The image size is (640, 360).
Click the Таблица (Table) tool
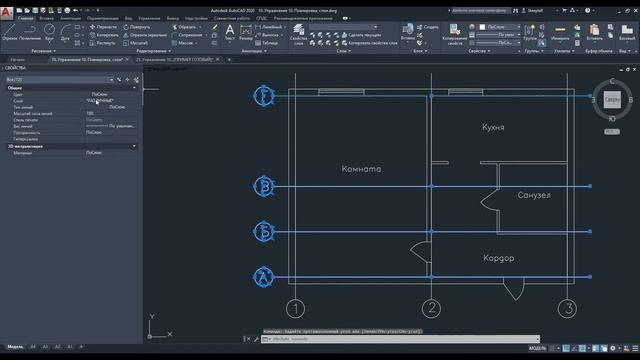[267, 43]
